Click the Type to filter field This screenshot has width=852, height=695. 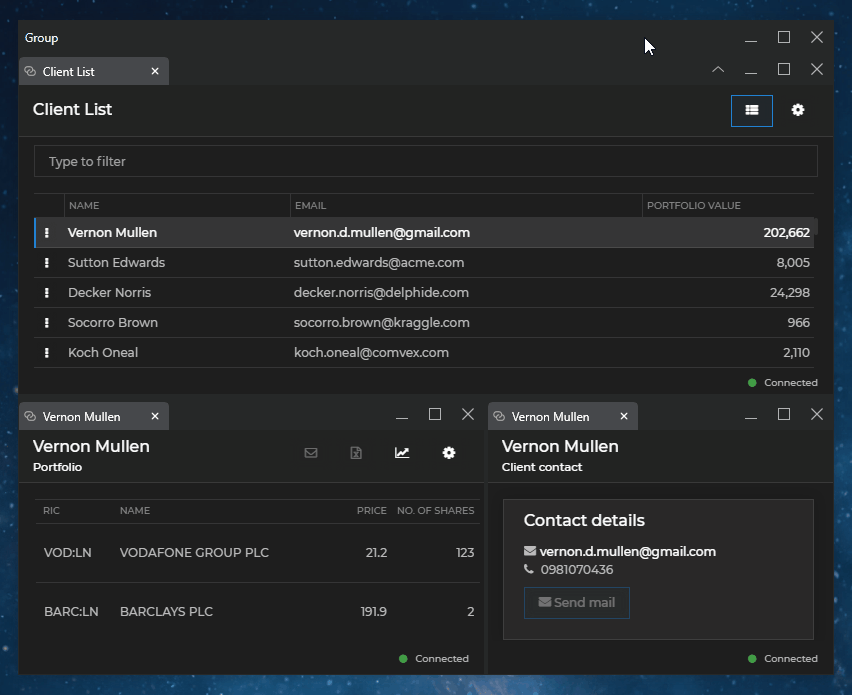[425, 162]
